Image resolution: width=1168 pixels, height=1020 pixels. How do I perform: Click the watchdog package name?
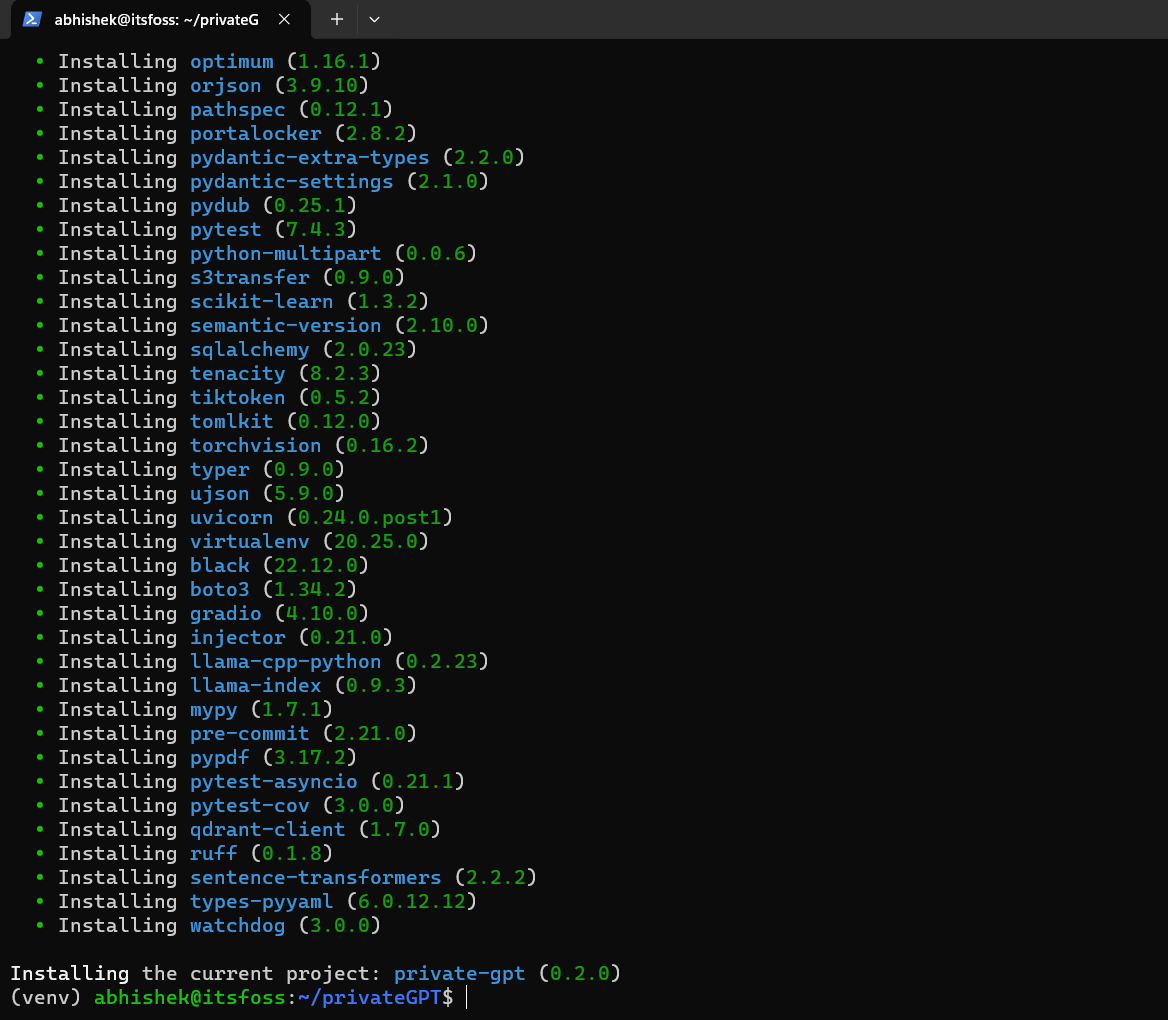(237, 925)
